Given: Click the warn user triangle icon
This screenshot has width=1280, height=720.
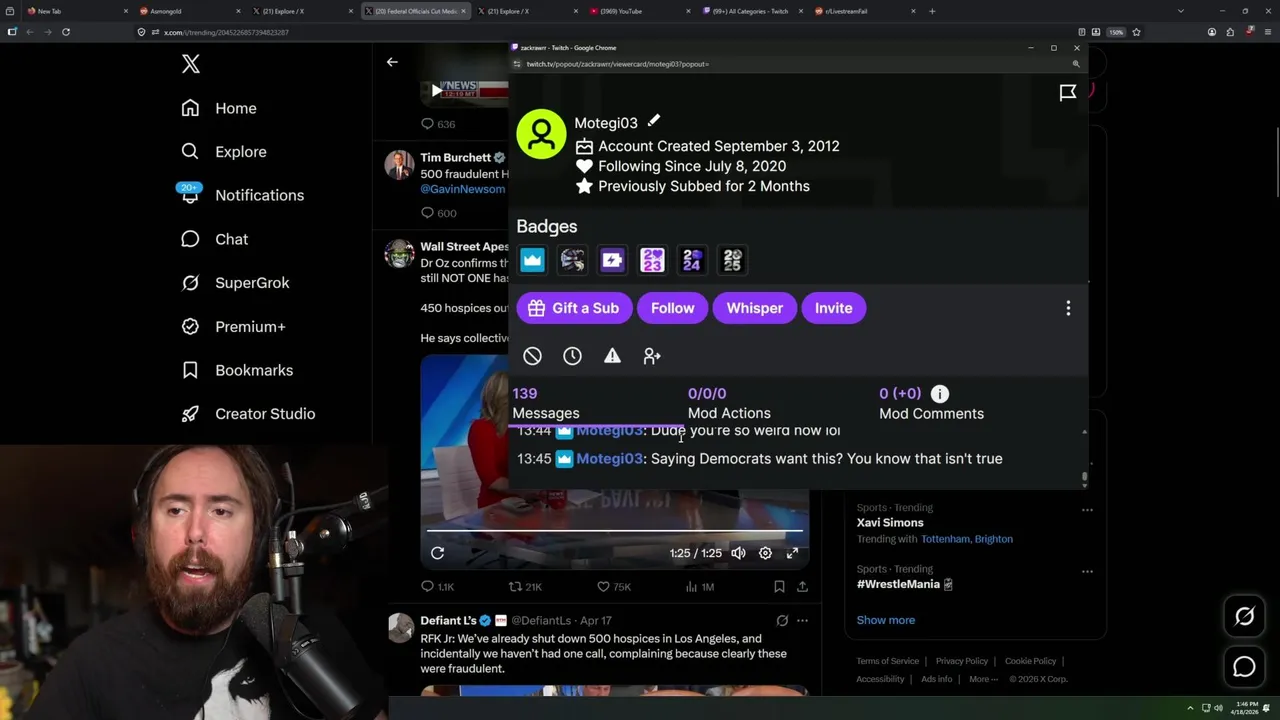Looking at the screenshot, I should [612, 356].
